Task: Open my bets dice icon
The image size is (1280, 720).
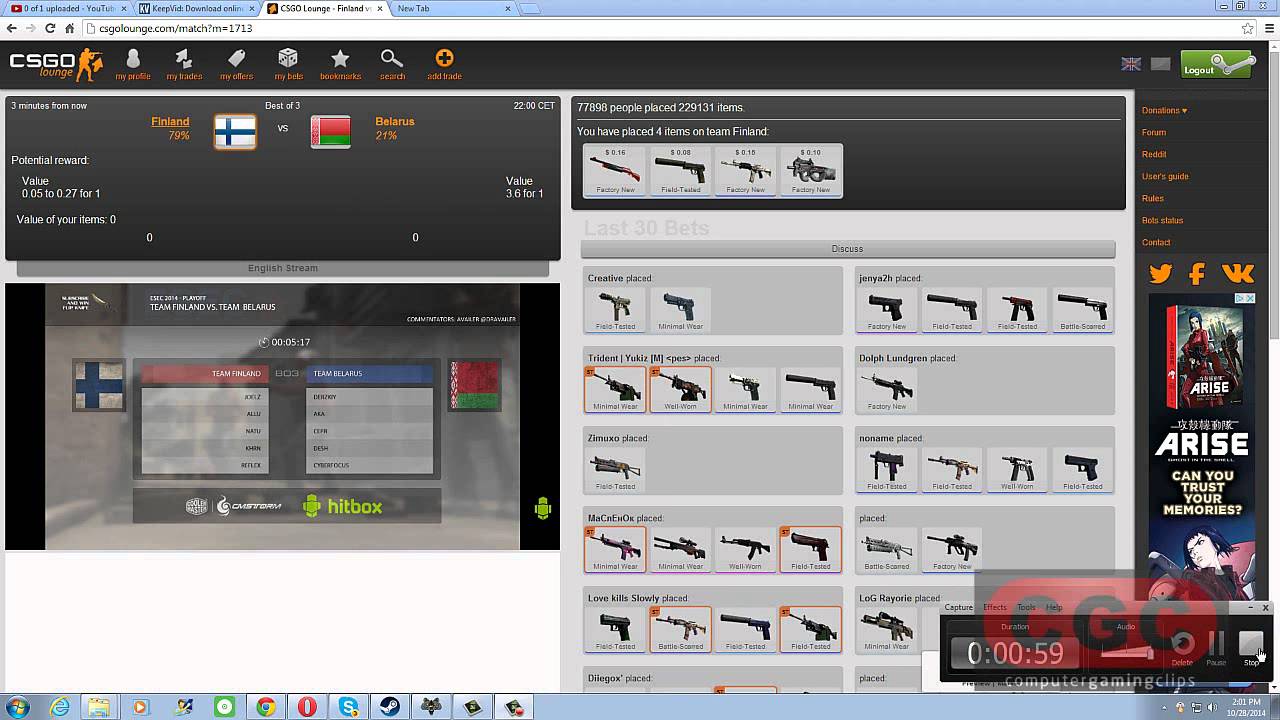Action: tap(288, 65)
